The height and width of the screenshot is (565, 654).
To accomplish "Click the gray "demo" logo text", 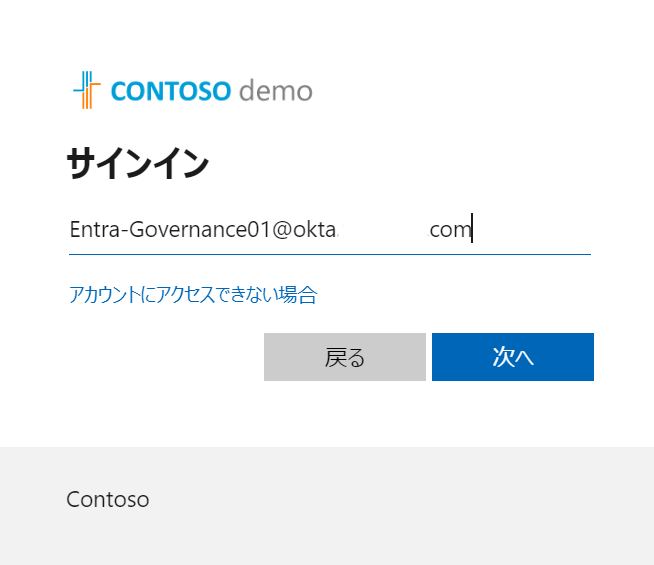I will click(x=276, y=91).
